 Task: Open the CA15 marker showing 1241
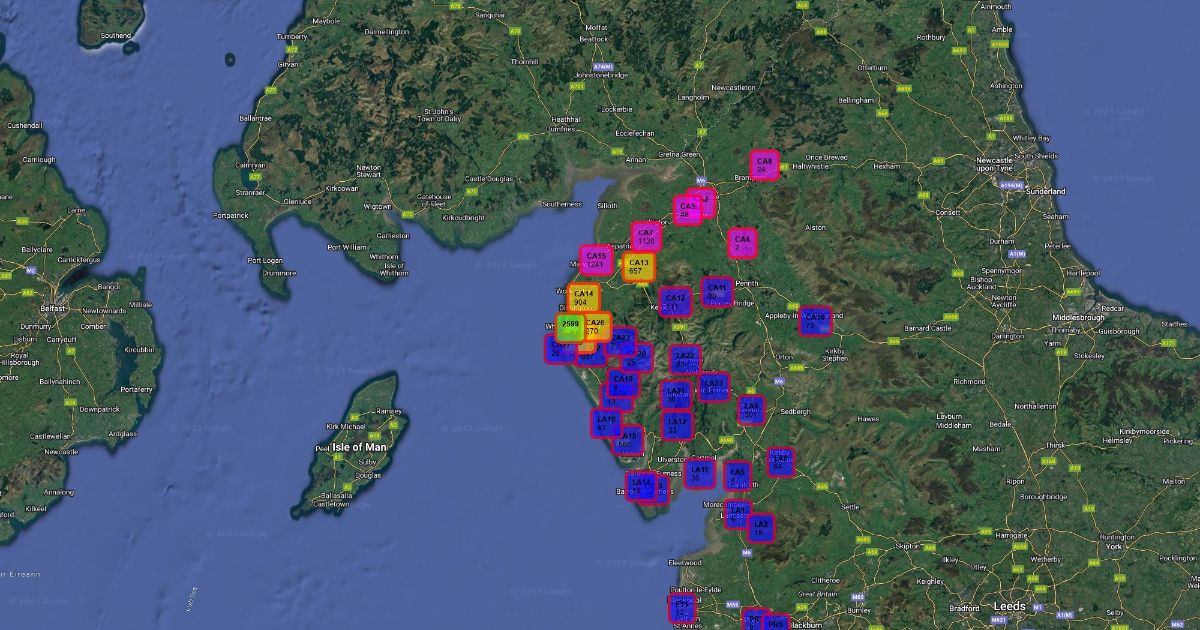596,260
